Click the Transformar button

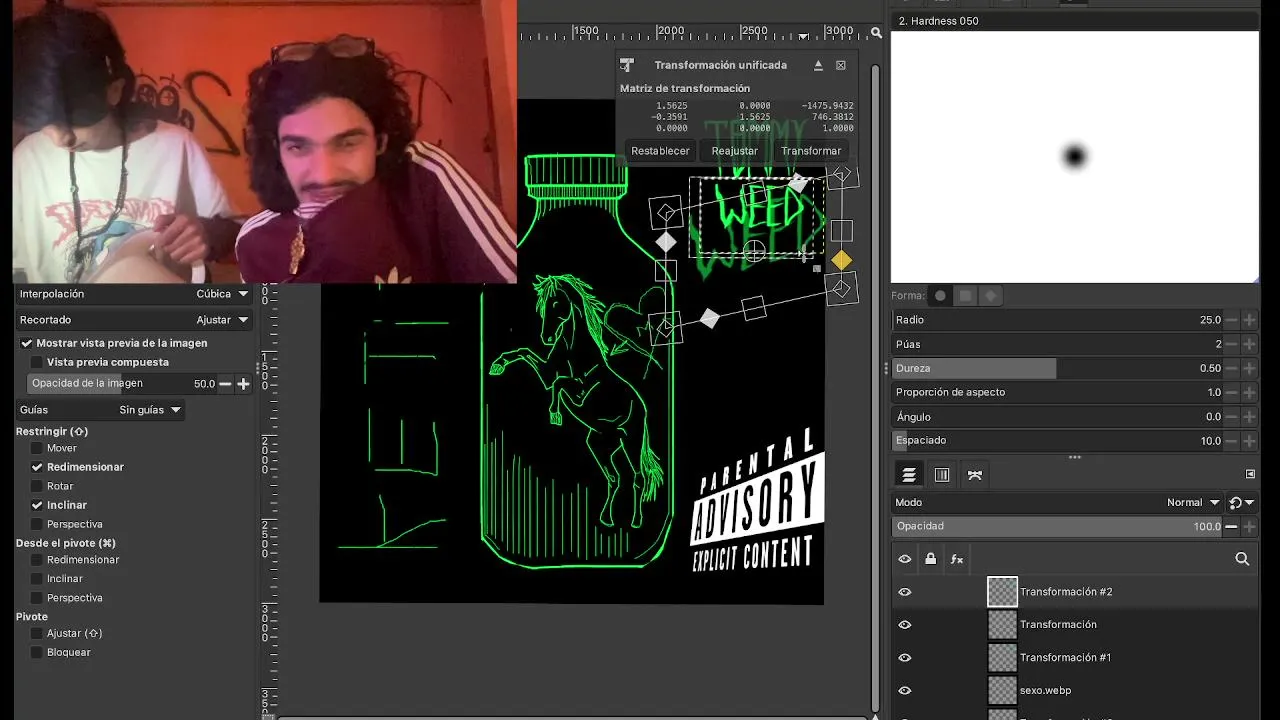[x=811, y=151]
